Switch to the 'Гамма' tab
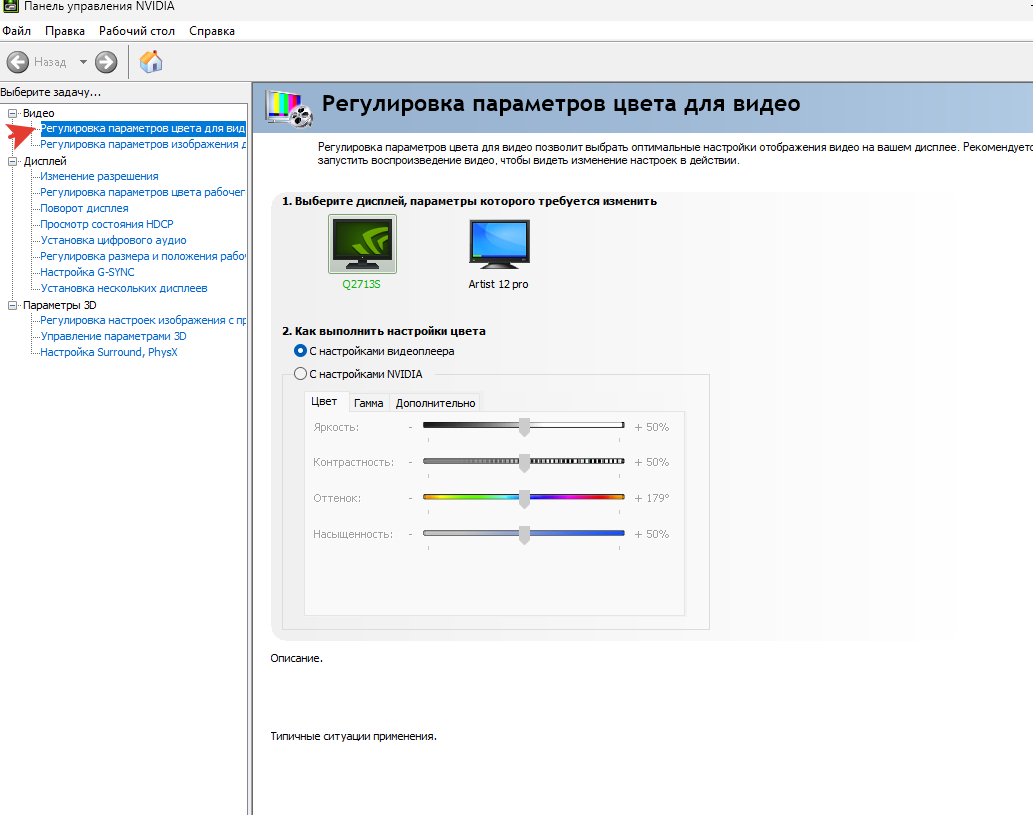 [x=368, y=403]
